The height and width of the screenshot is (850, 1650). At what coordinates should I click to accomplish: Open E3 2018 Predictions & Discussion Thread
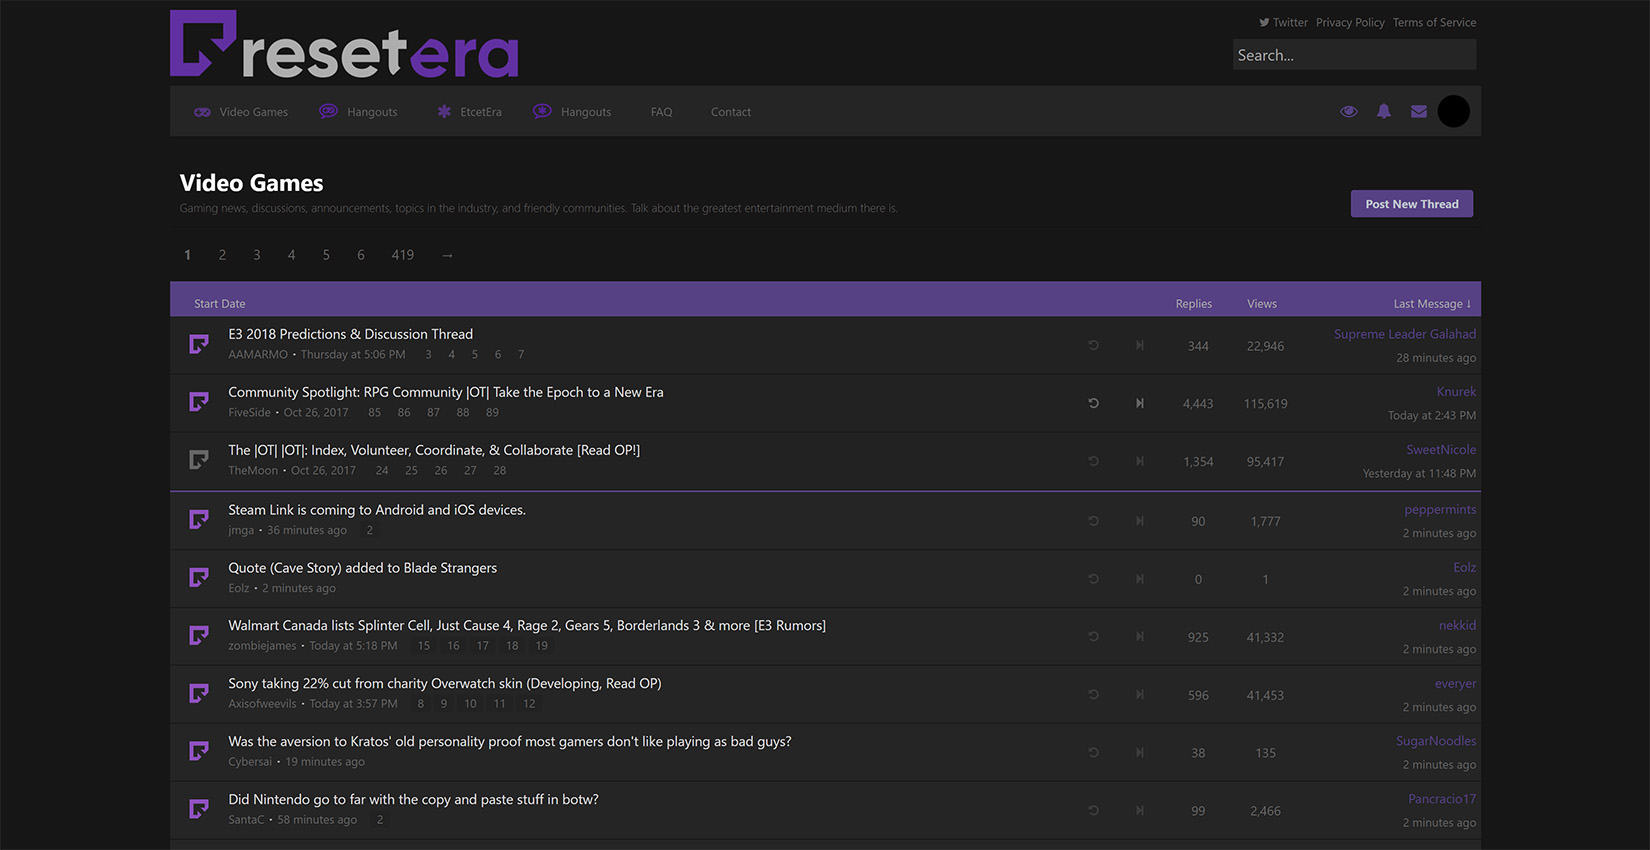[x=350, y=334]
